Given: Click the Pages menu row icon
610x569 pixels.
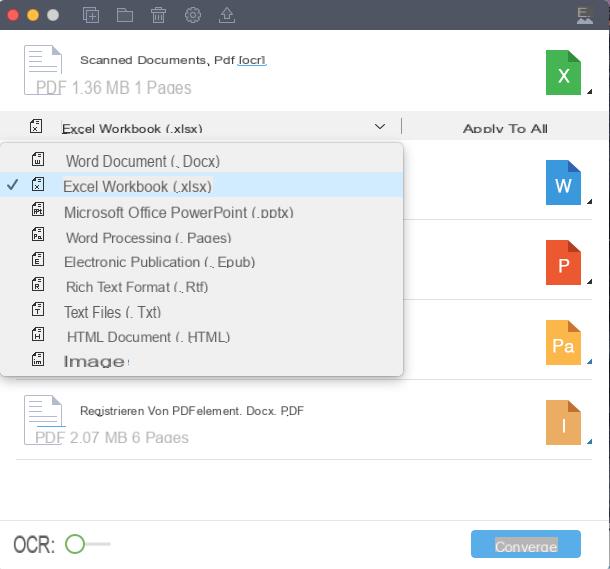Looking at the screenshot, I should 38,234.
